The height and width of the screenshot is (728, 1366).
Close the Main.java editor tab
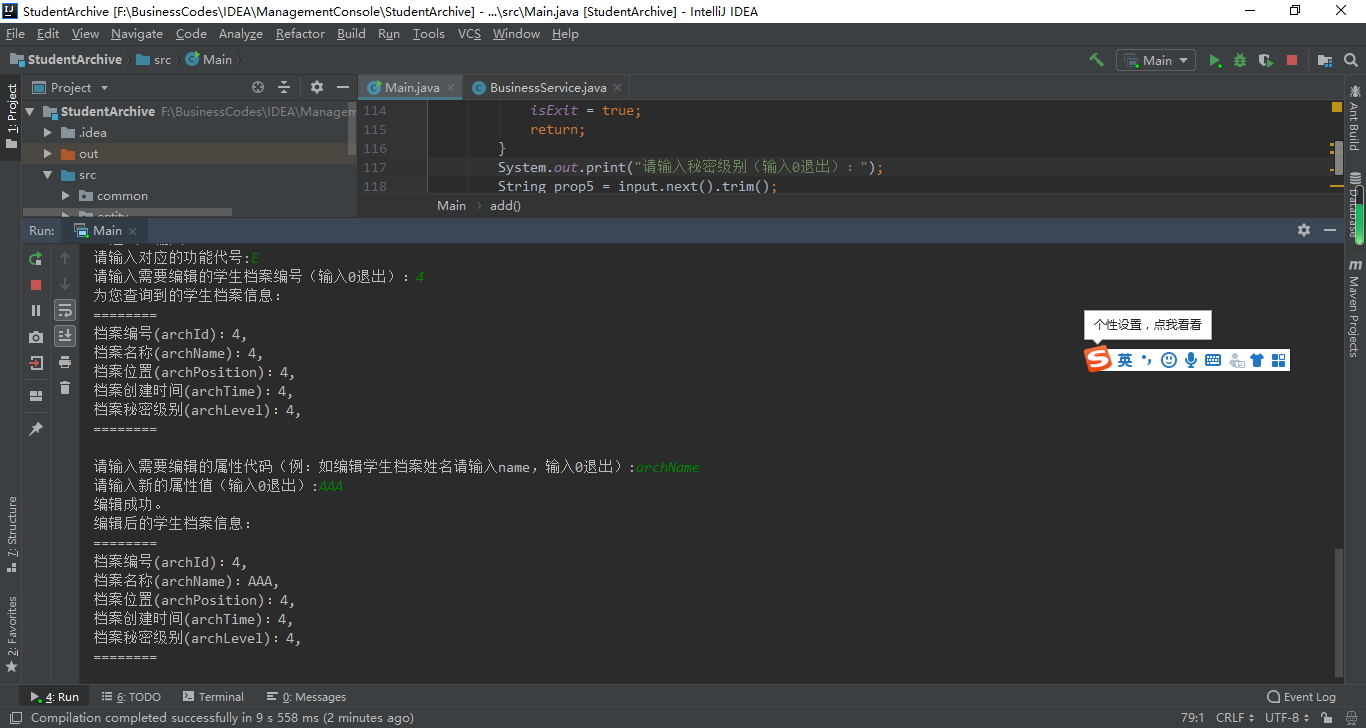(450, 87)
